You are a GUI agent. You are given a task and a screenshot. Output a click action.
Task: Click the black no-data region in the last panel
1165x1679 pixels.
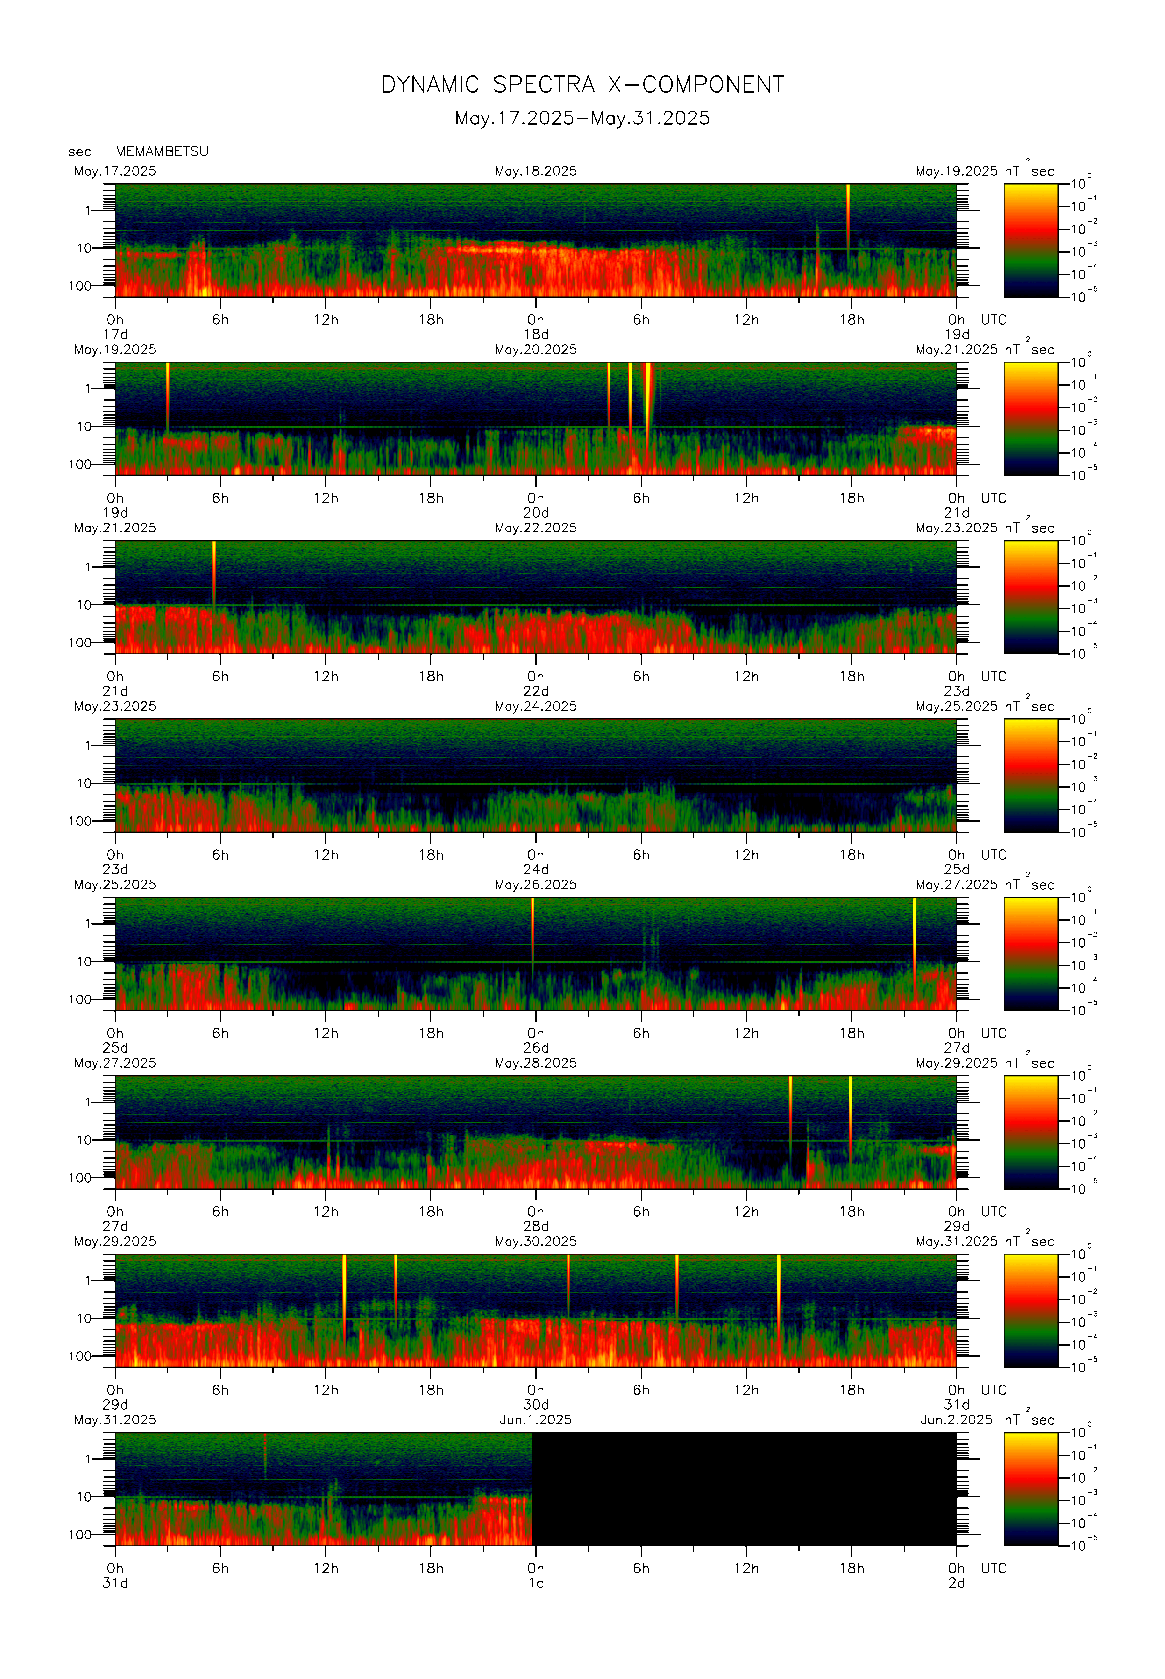pos(744,1489)
